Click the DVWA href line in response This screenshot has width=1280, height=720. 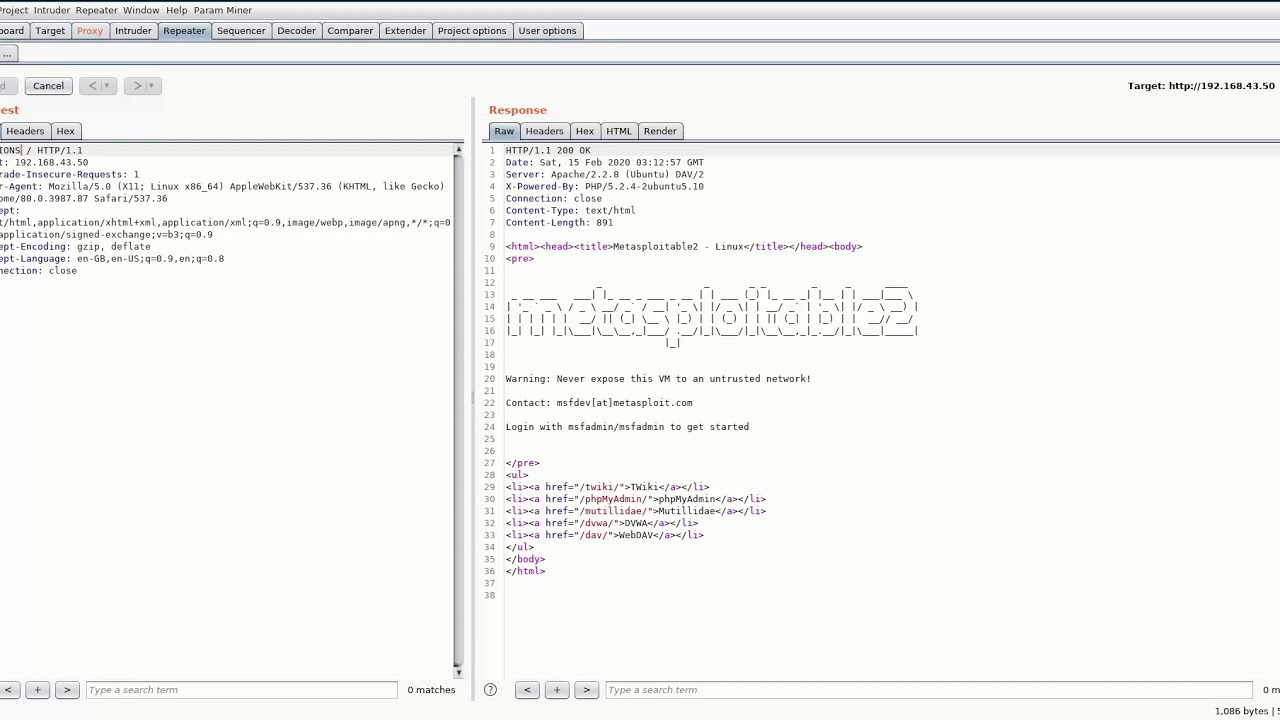tap(601, 523)
